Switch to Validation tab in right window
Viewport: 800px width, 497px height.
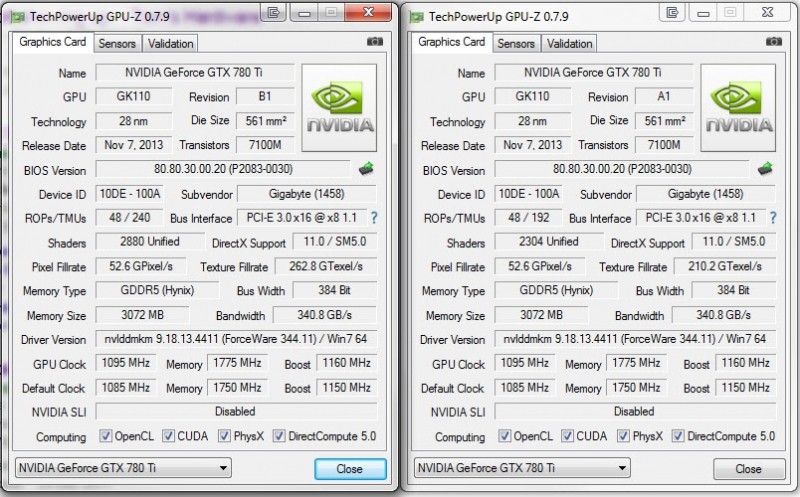(569, 44)
